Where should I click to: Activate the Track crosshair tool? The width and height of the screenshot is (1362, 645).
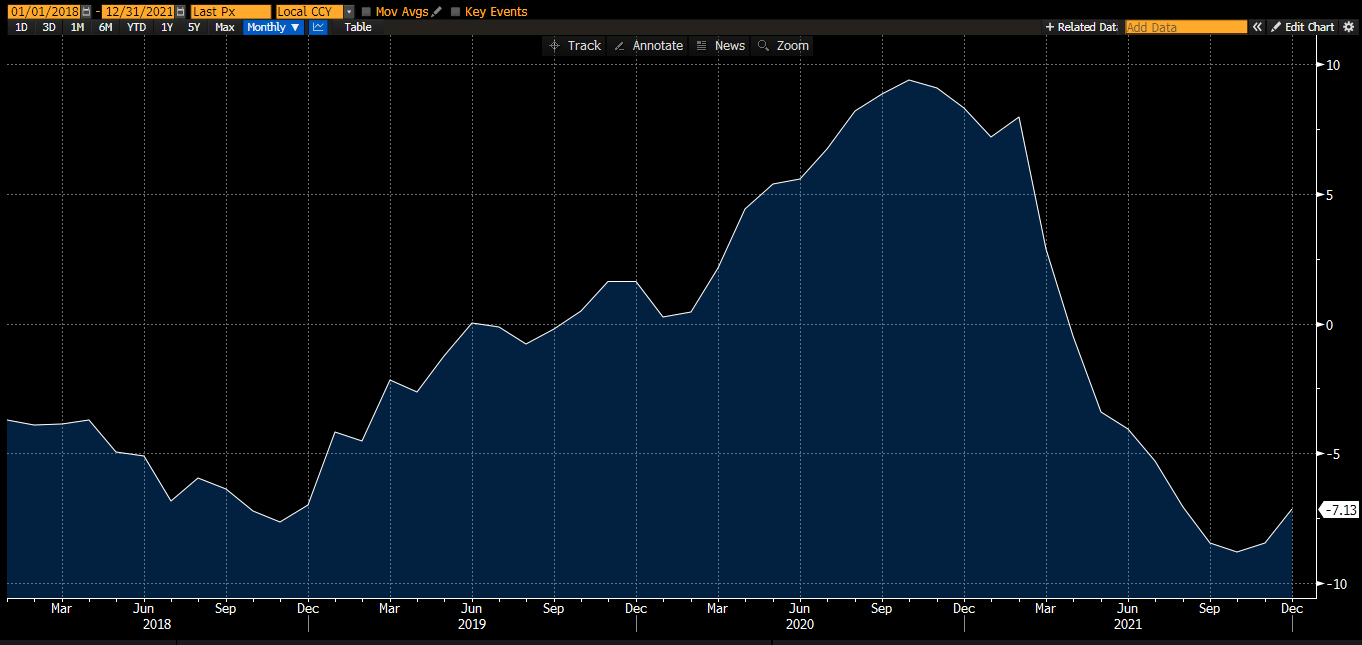coord(575,46)
